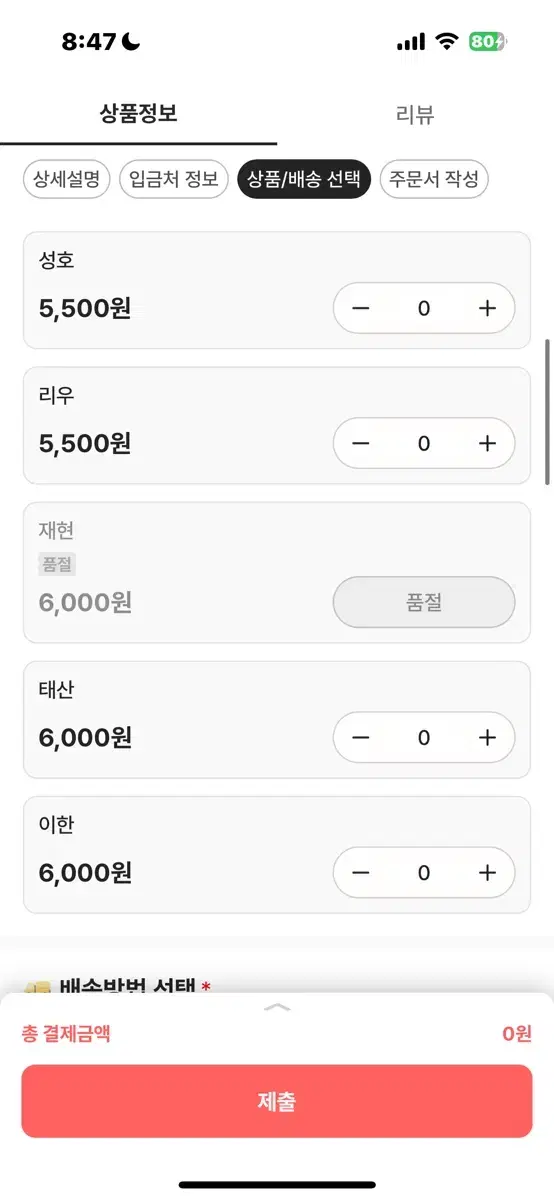Tap the 총 결제금액 total row

point(277,1034)
